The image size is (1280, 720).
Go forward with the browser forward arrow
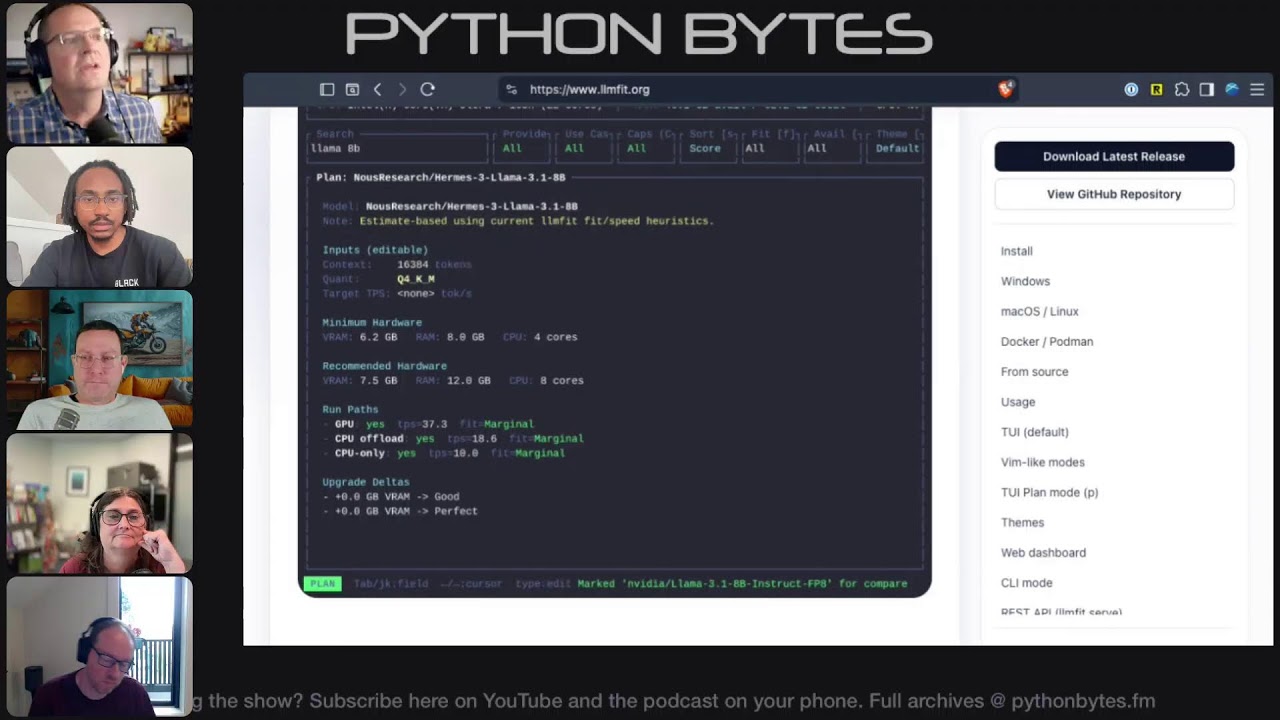pyautogui.click(x=402, y=89)
